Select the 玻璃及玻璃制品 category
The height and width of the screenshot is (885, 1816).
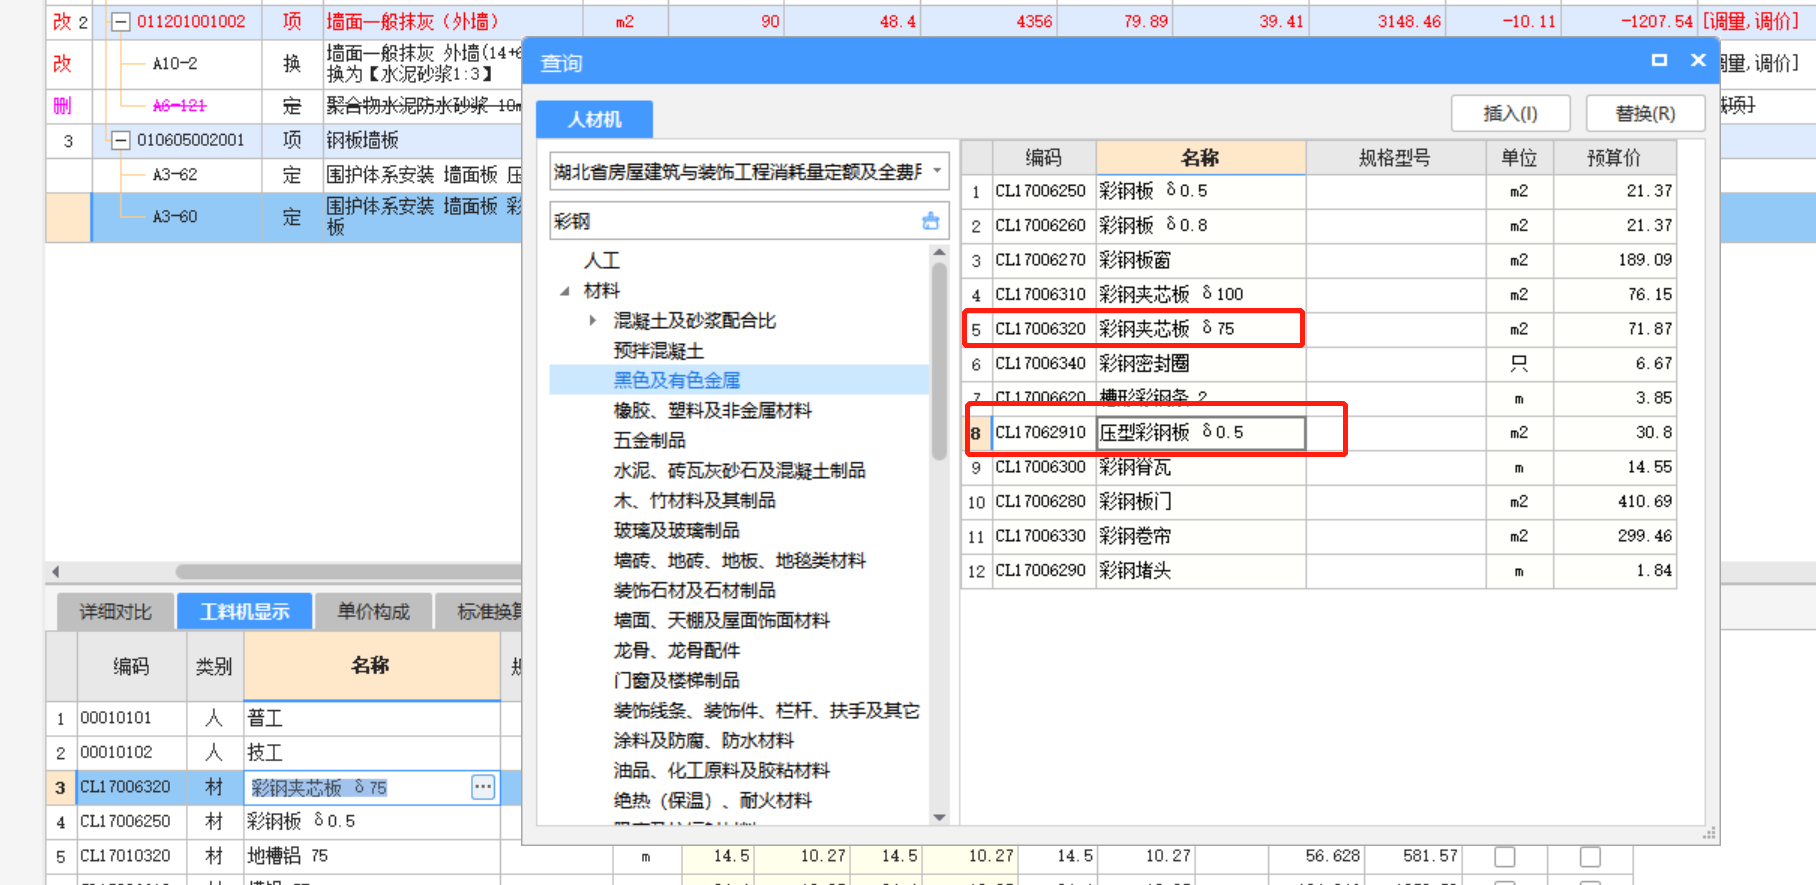pos(677,530)
